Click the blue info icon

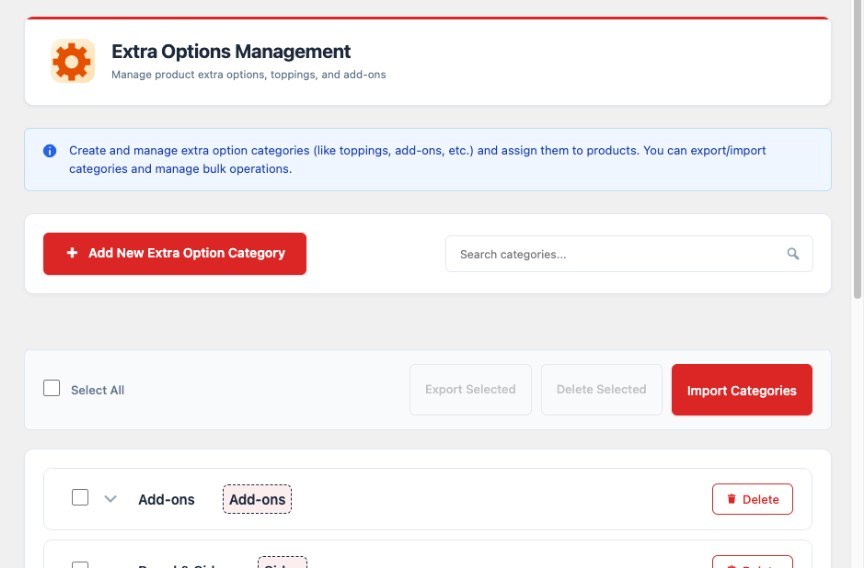[50, 151]
